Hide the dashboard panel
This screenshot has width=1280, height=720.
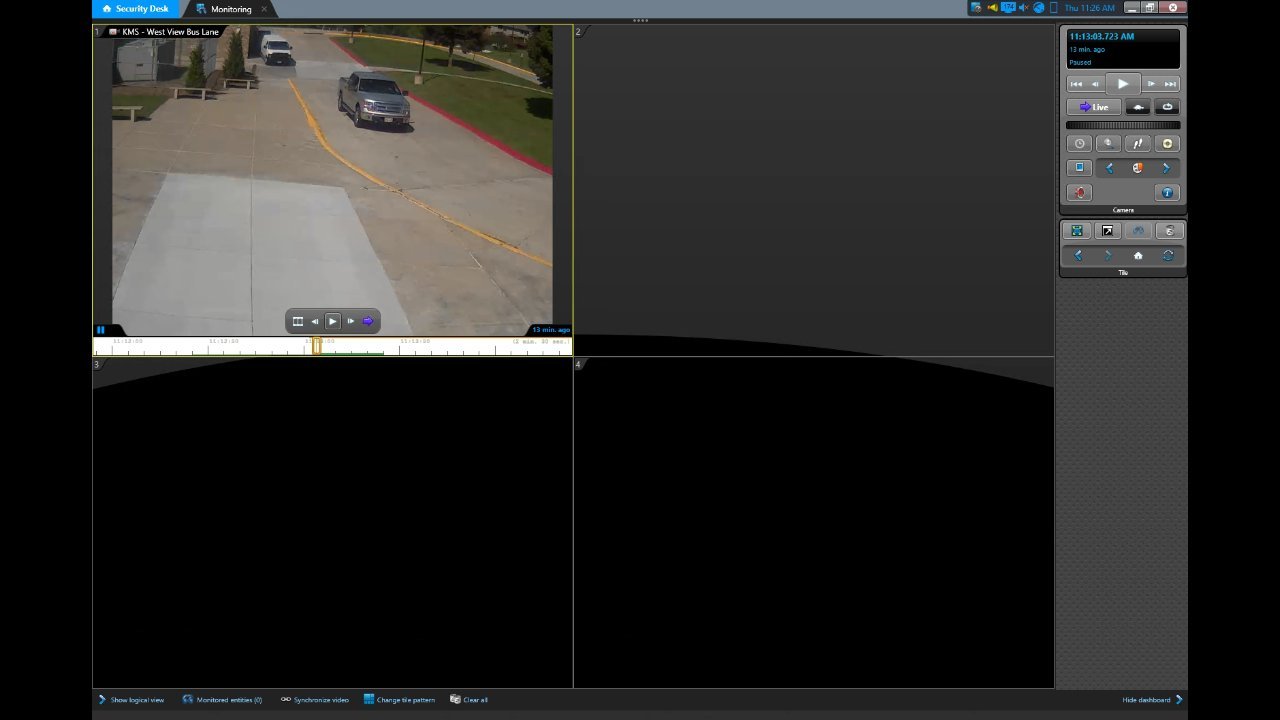coord(1153,700)
